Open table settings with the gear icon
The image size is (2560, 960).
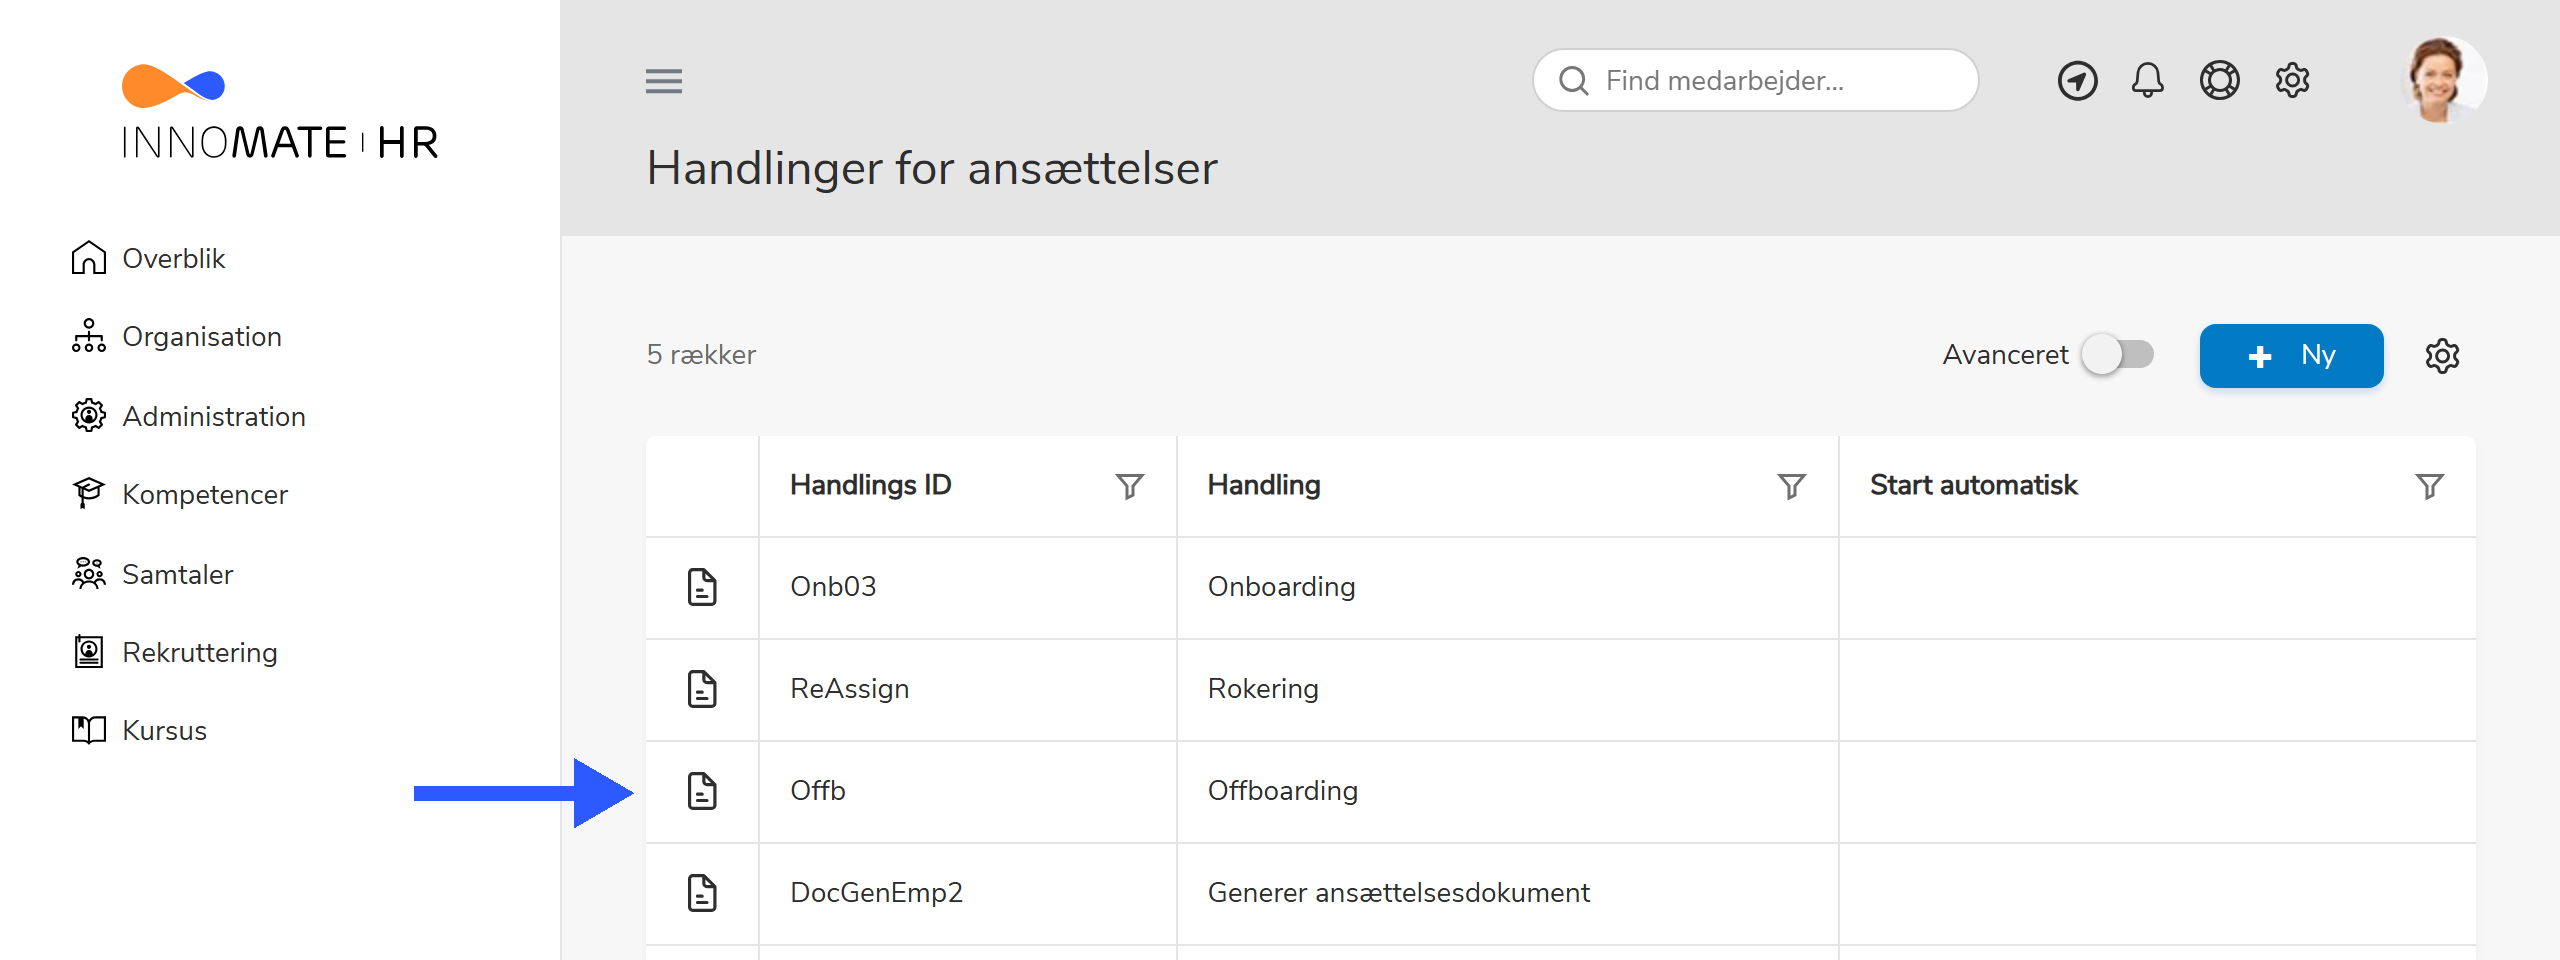[x=2444, y=355]
